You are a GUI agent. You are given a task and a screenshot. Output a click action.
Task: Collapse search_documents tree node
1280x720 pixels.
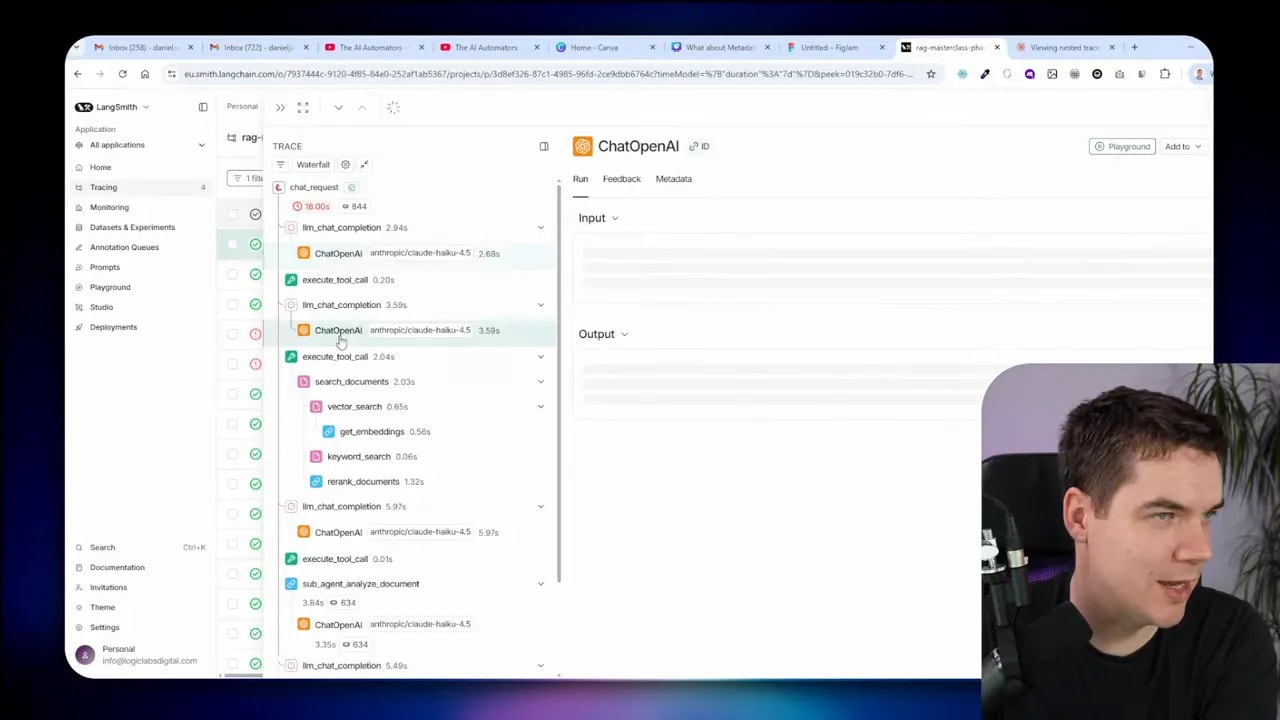[x=541, y=382]
